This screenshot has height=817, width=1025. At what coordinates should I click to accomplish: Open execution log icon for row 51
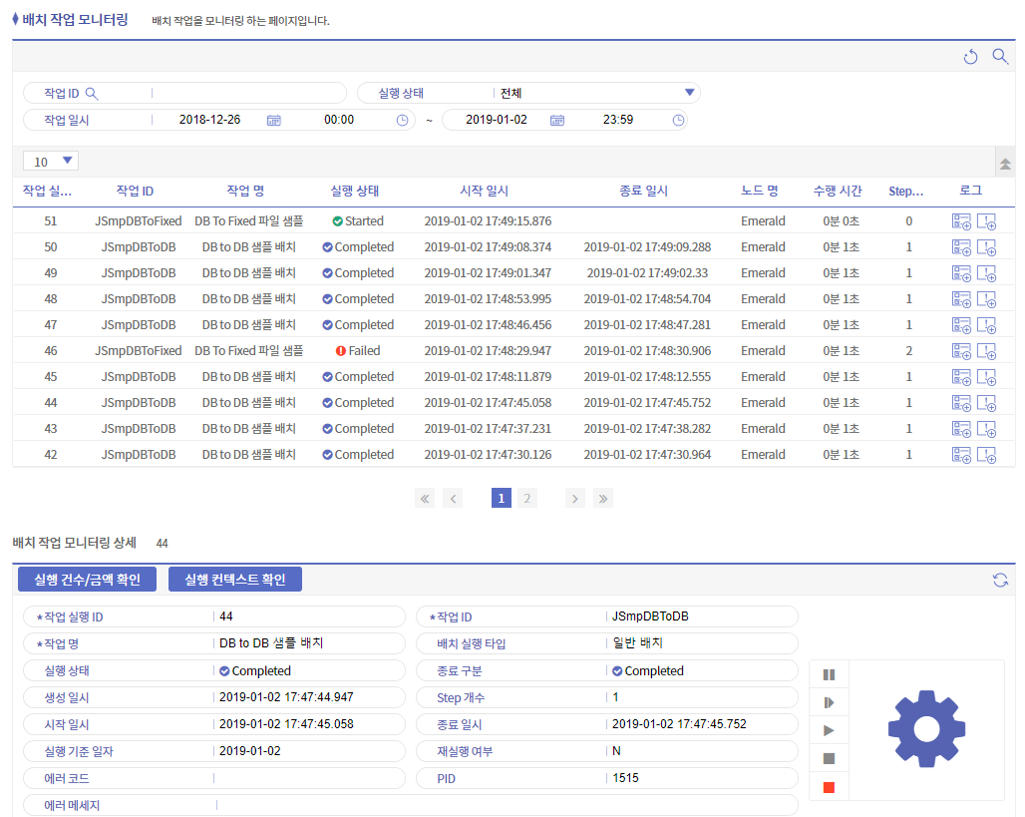tap(962, 222)
